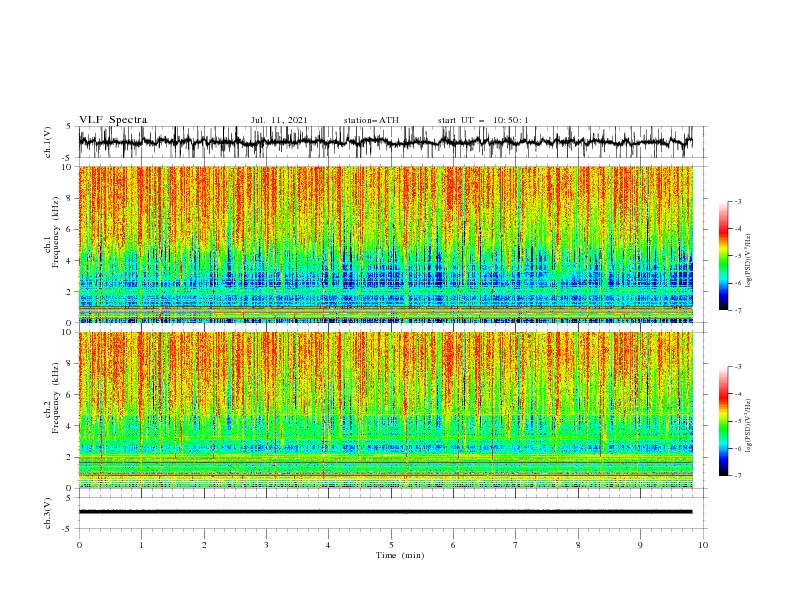Click the 'Time (min)' axis label
This screenshot has height=612, width=792.
pyautogui.click(x=400, y=555)
